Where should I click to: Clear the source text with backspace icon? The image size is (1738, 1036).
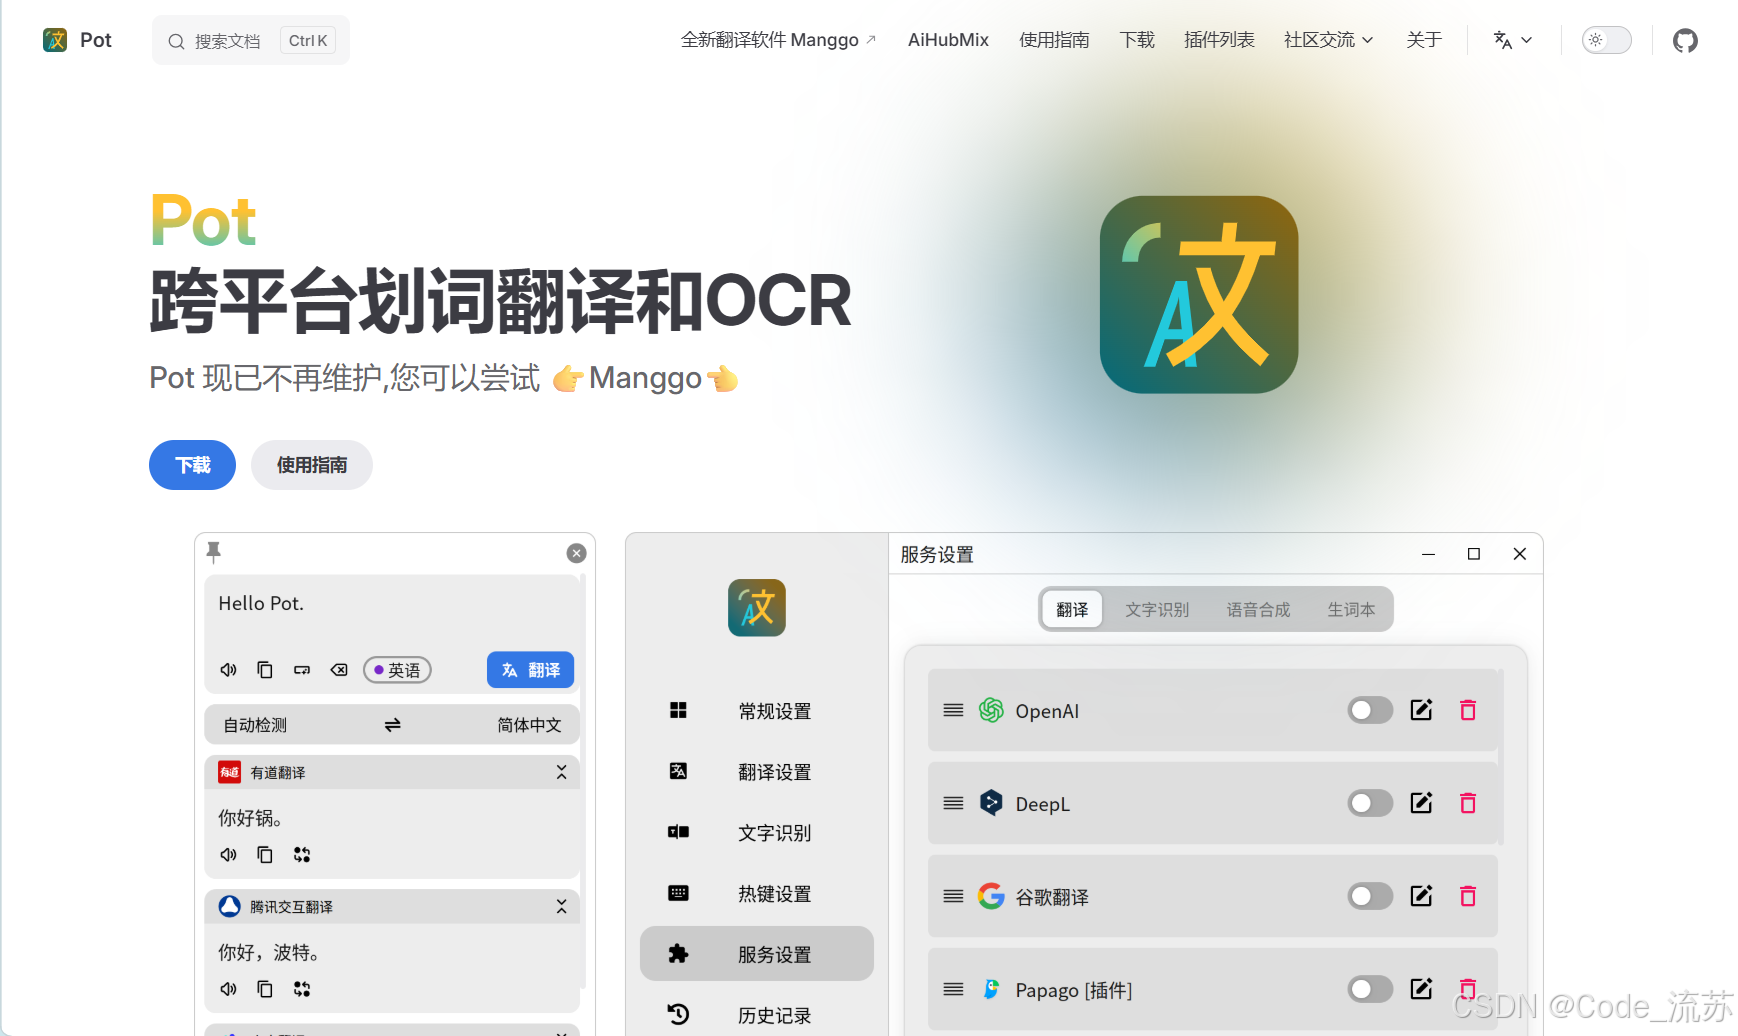(339, 670)
